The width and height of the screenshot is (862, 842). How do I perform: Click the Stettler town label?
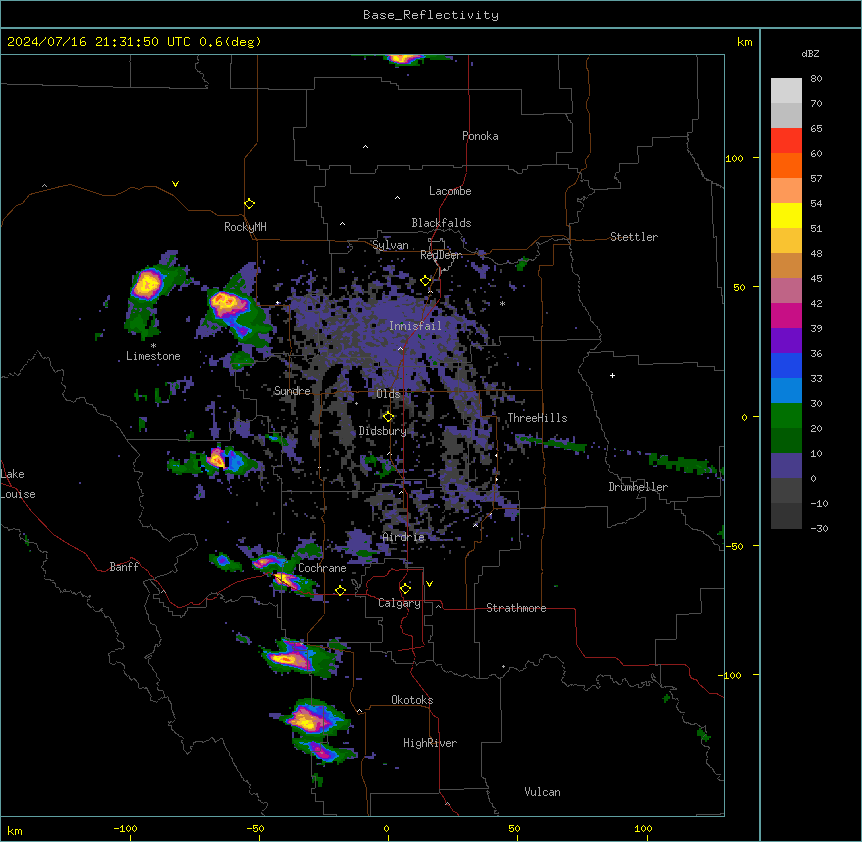633,237
